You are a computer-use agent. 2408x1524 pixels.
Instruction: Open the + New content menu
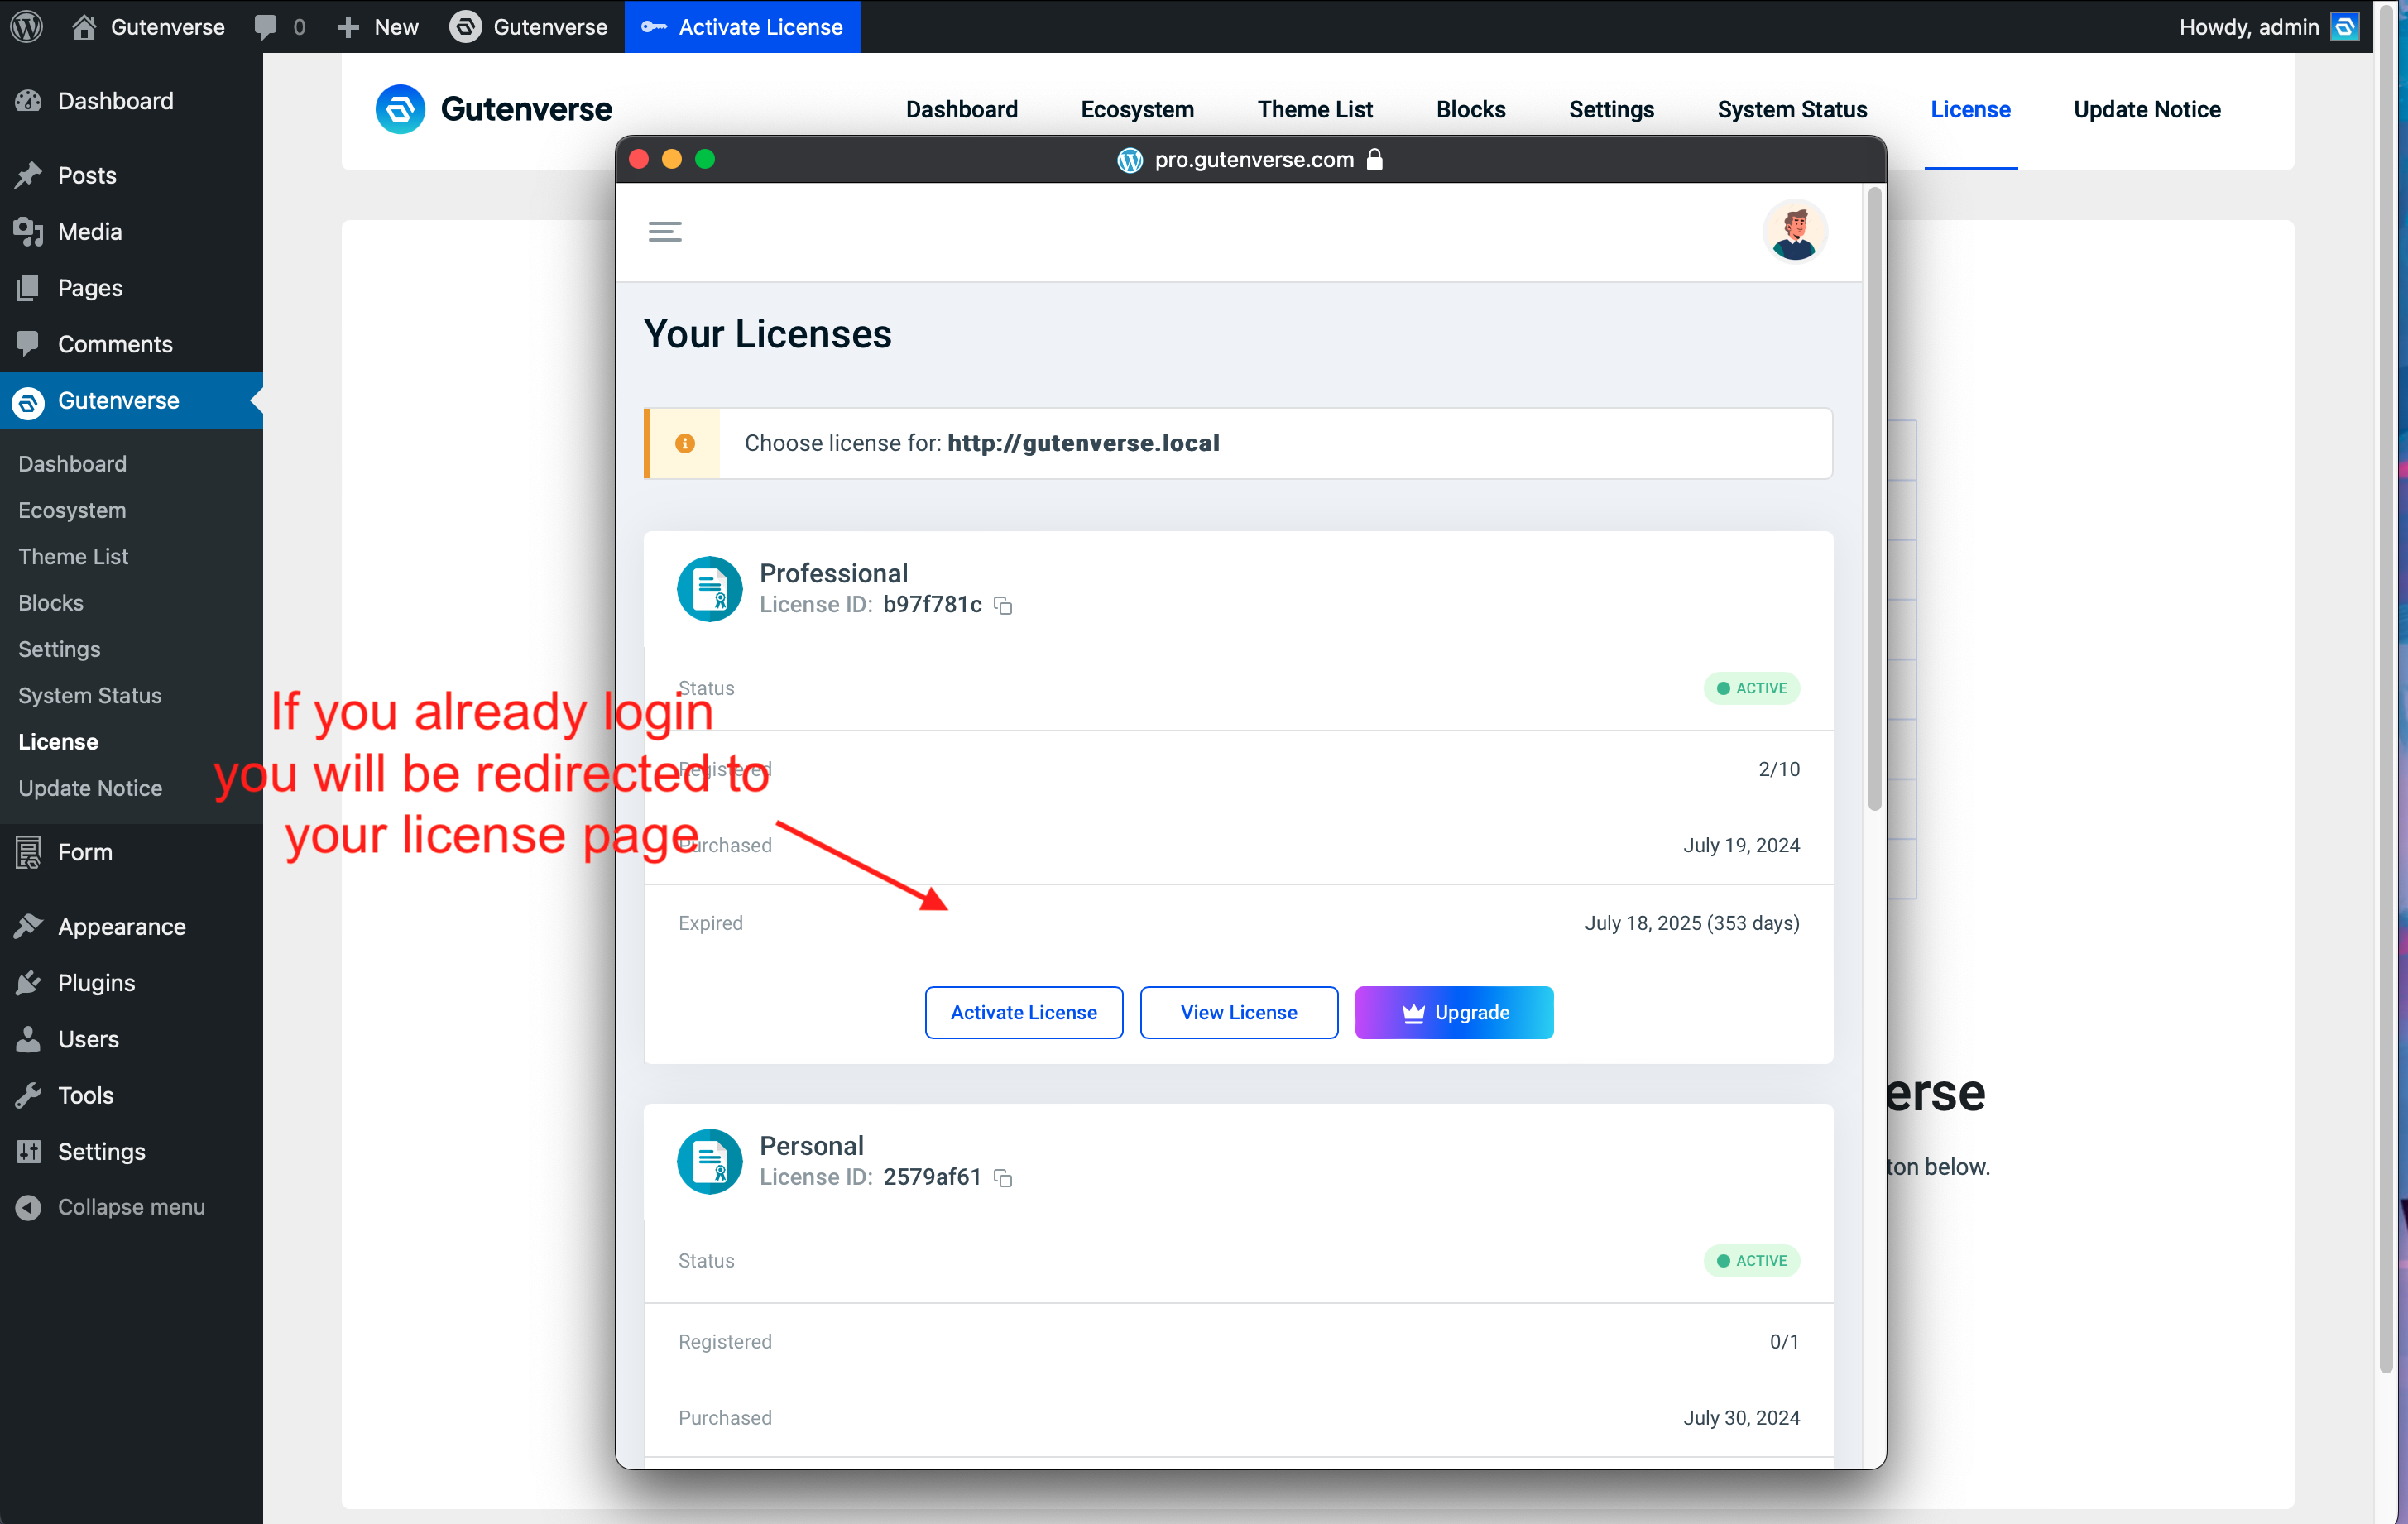tap(378, 27)
